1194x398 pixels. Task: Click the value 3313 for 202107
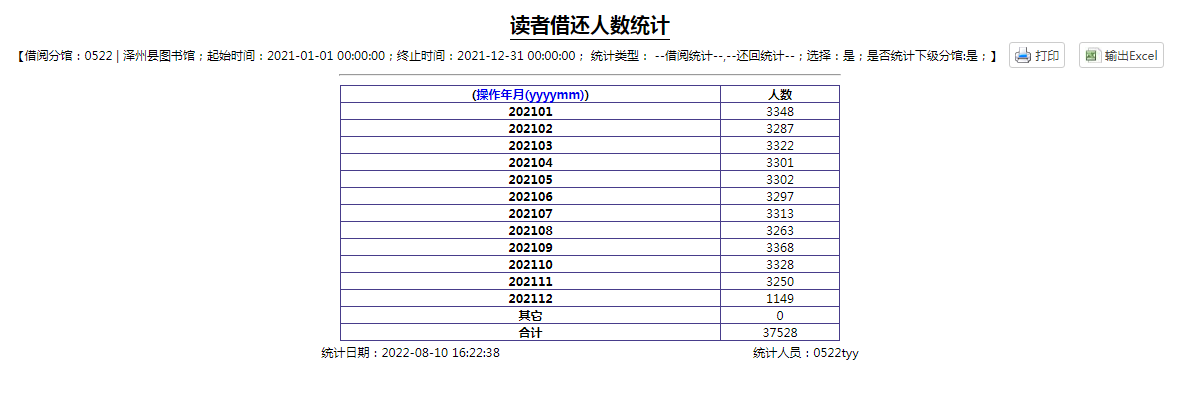coord(780,214)
